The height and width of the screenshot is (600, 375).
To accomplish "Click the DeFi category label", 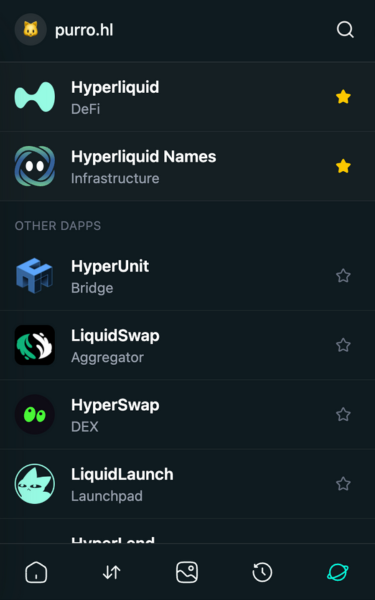I will tap(86, 109).
